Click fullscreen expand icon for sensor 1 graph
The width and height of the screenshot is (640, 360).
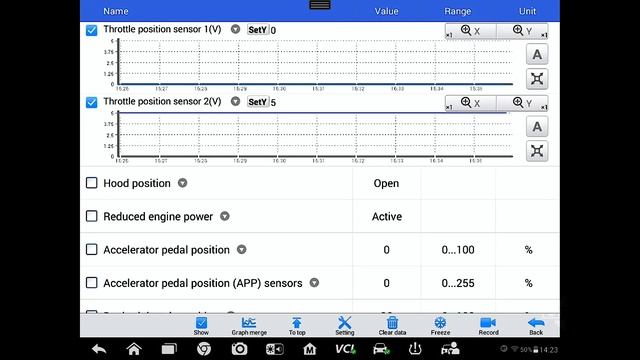click(x=537, y=79)
